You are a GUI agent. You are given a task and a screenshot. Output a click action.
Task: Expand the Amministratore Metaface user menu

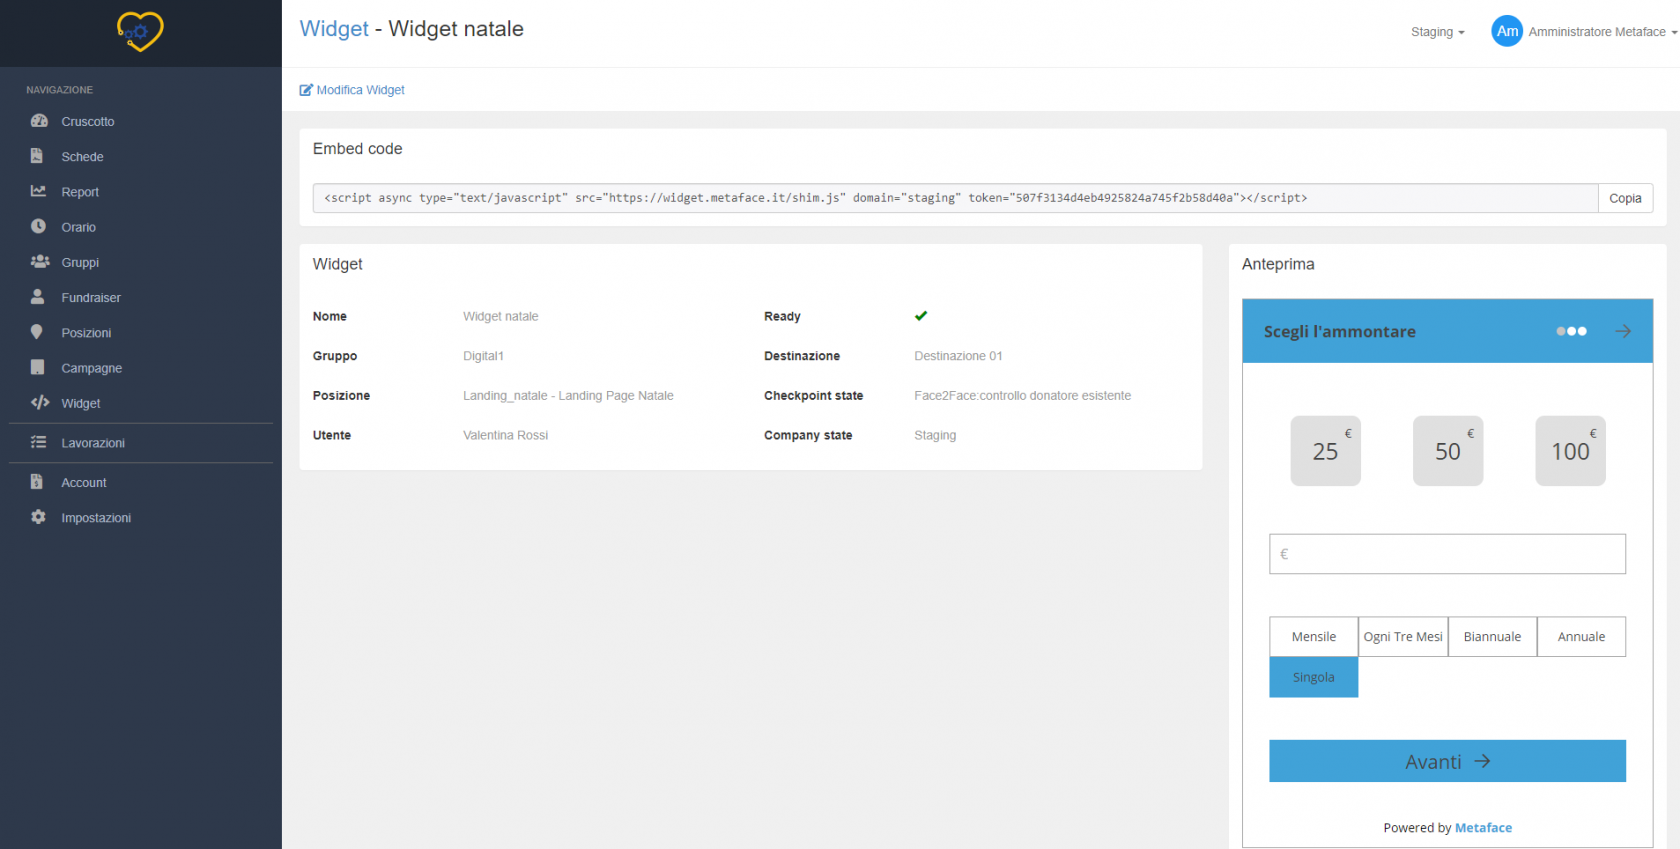pyautogui.click(x=1595, y=32)
